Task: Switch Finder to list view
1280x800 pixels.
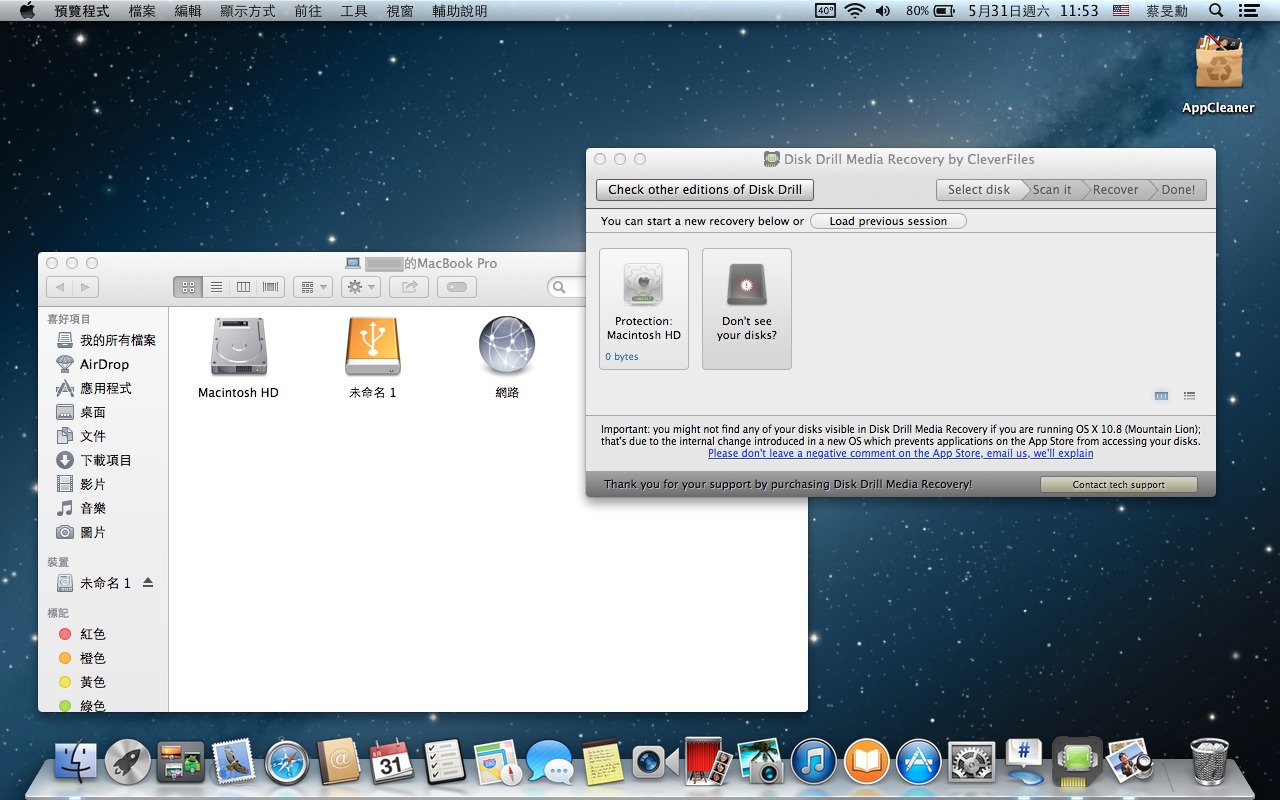Action: (x=216, y=287)
